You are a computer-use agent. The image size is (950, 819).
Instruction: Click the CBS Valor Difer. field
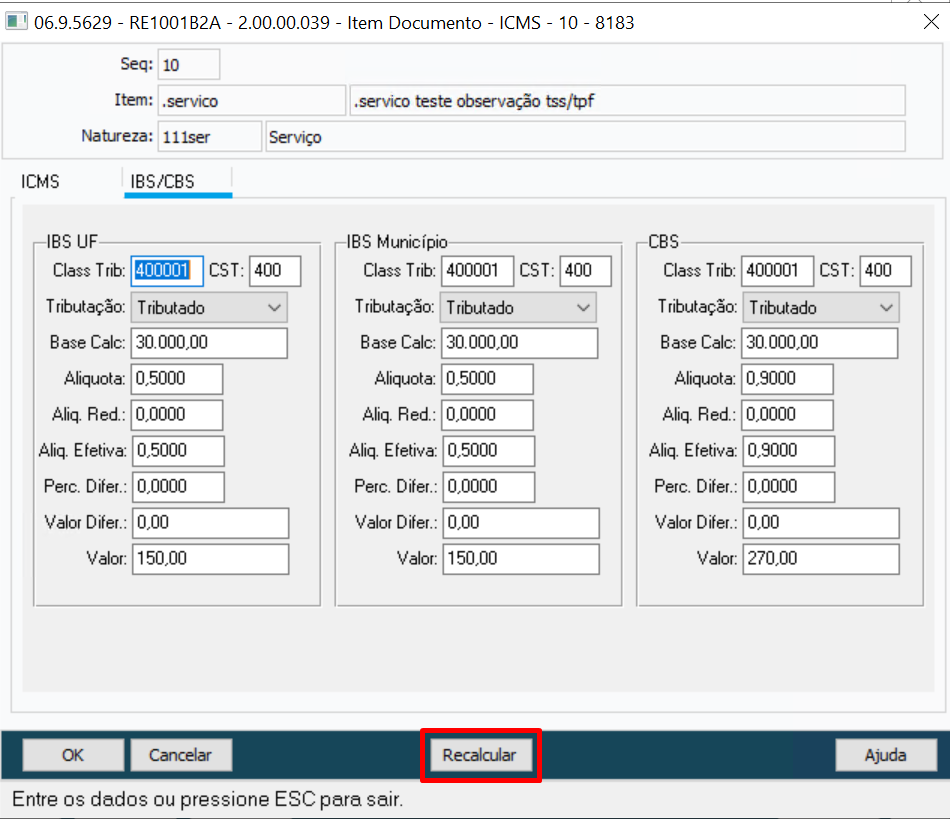coord(820,523)
